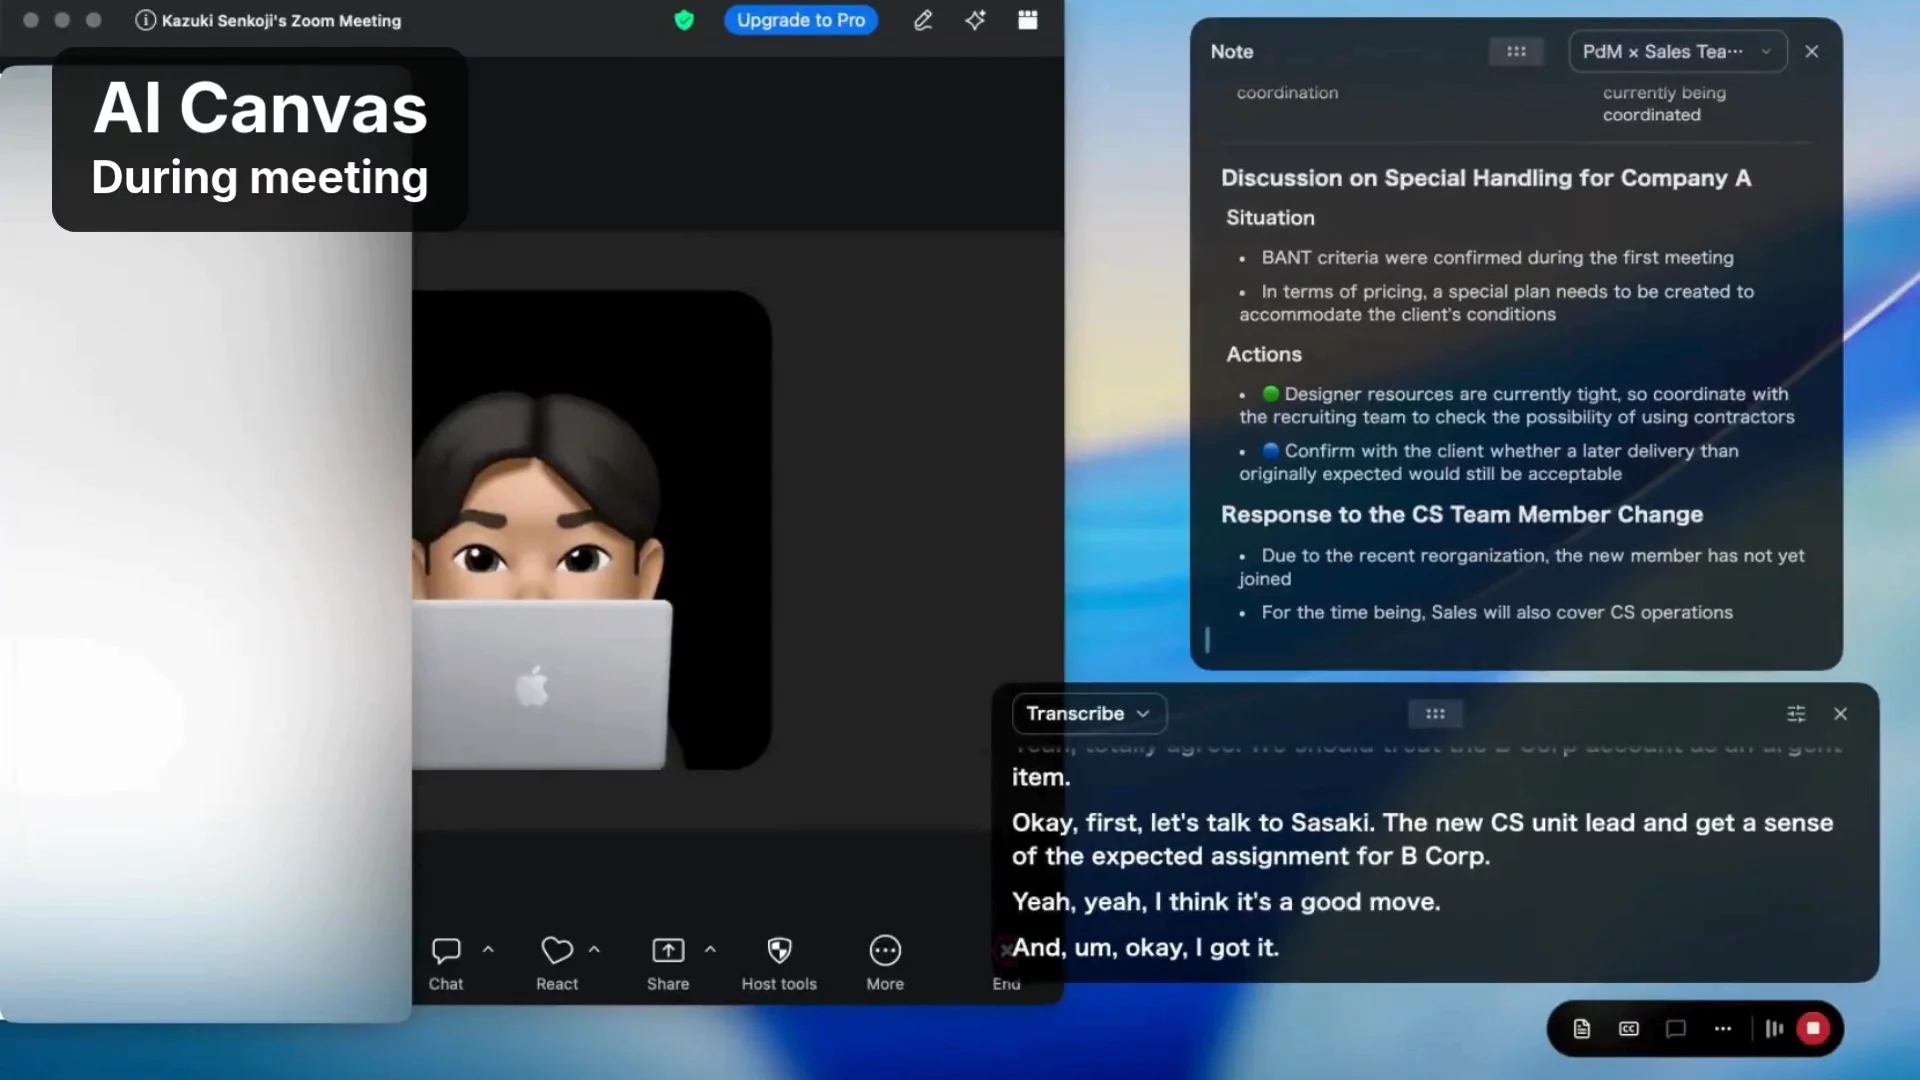Click the green dot designer resources action

pyautogui.click(x=1516, y=405)
